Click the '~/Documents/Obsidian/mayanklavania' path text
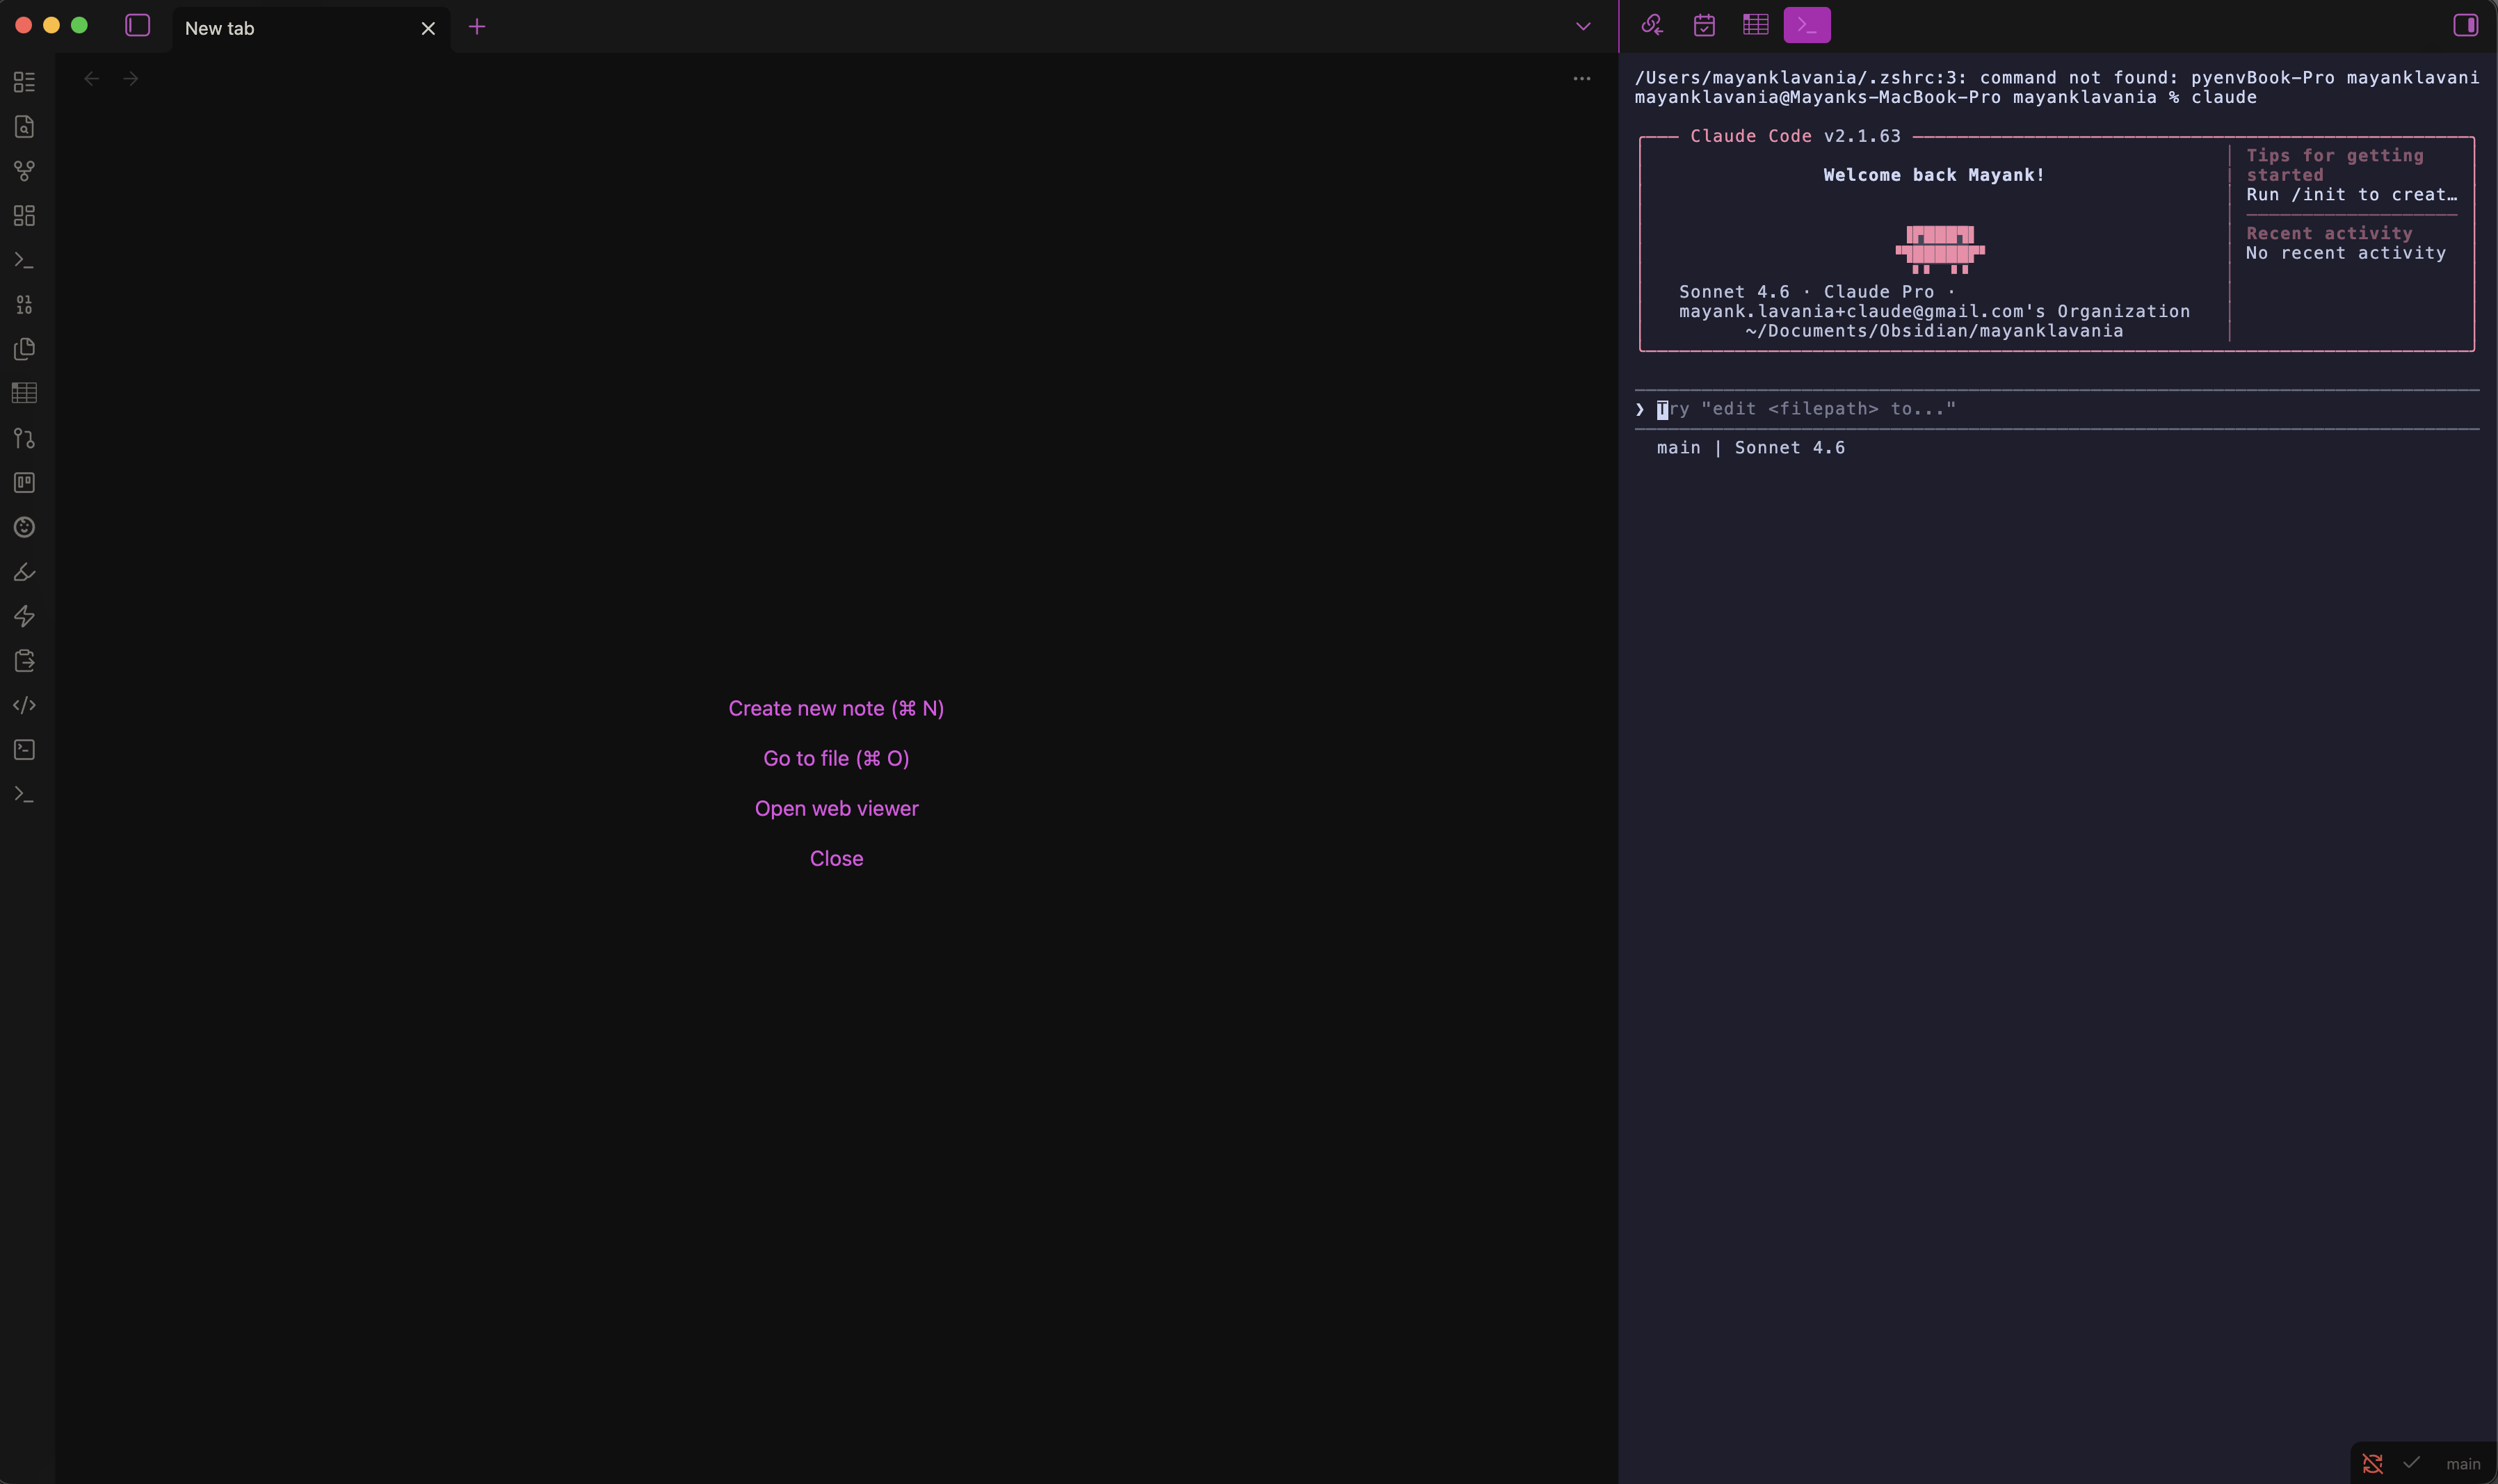2498x1484 pixels. pyautogui.click(x=1934, y=331)
